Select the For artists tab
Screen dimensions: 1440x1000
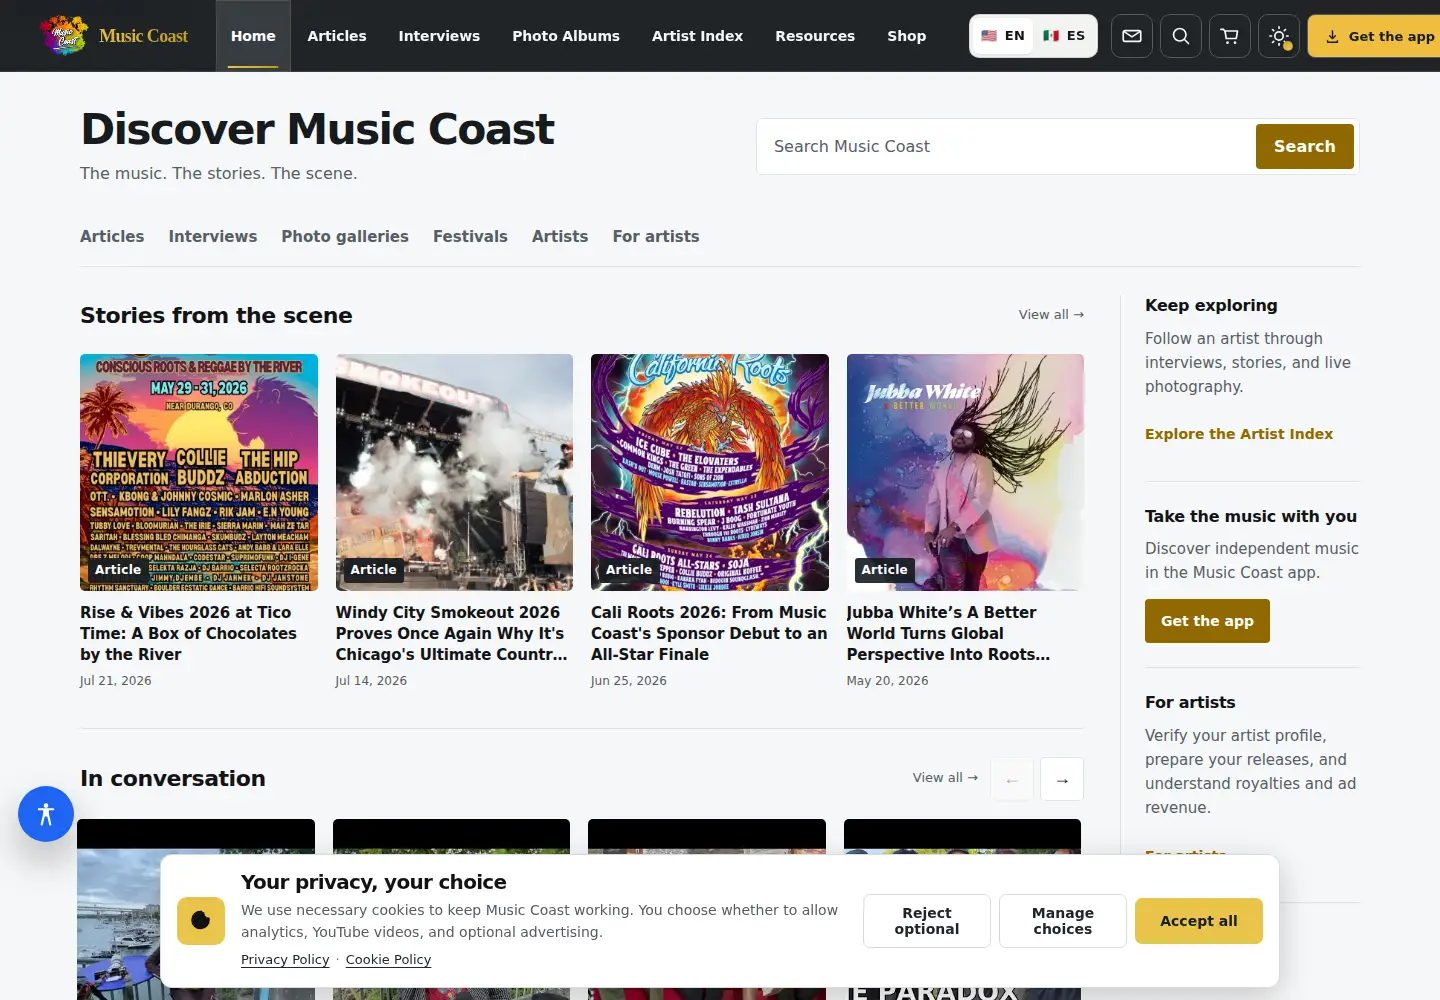[x=656, y=237]
